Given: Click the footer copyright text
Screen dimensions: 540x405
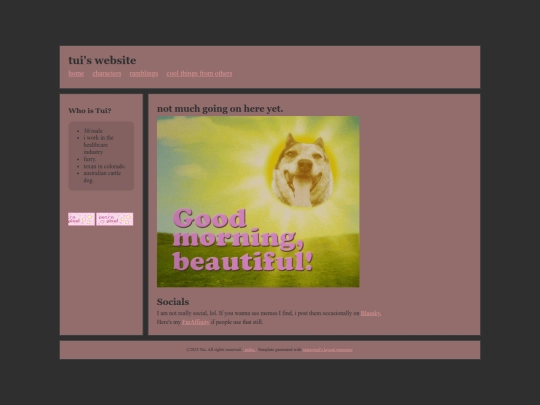Looking at the screenshot, I should (214, 350).
